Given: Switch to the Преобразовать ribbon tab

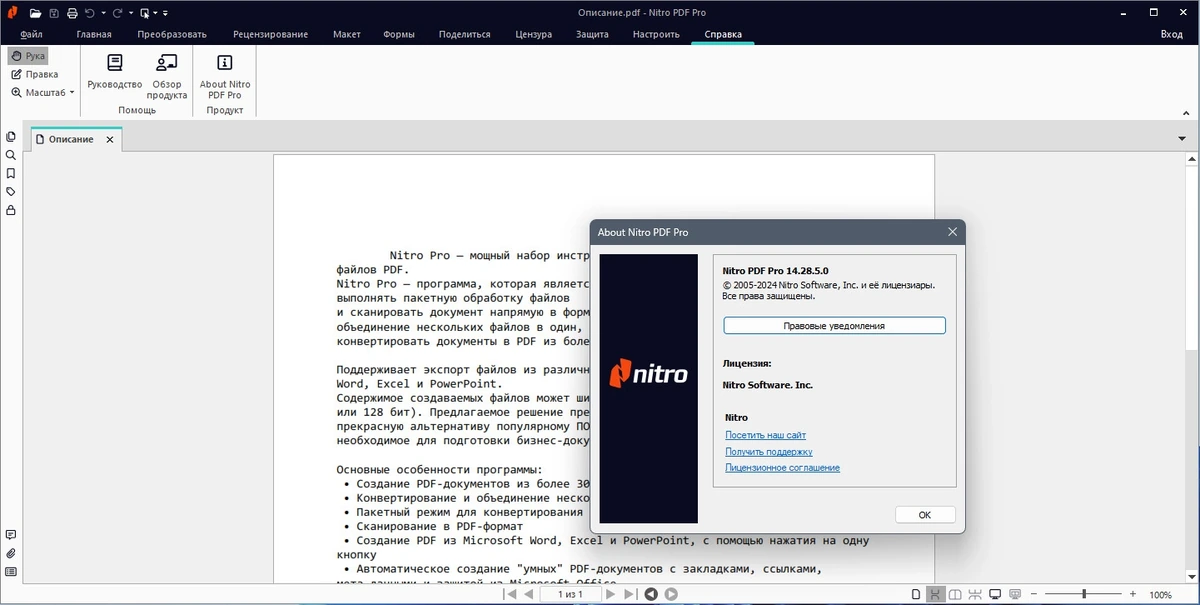Looking at the screenshot, I should point(171,34).
